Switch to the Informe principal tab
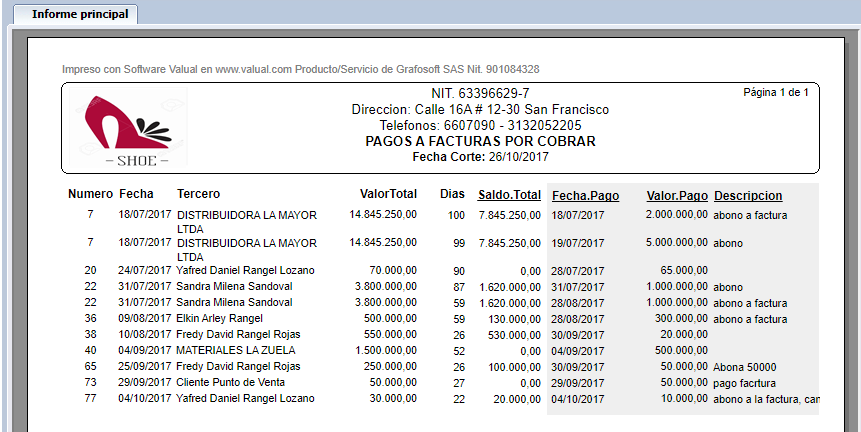Image resolution: width=861 pixels, height=432 pixels. (79, 15)
